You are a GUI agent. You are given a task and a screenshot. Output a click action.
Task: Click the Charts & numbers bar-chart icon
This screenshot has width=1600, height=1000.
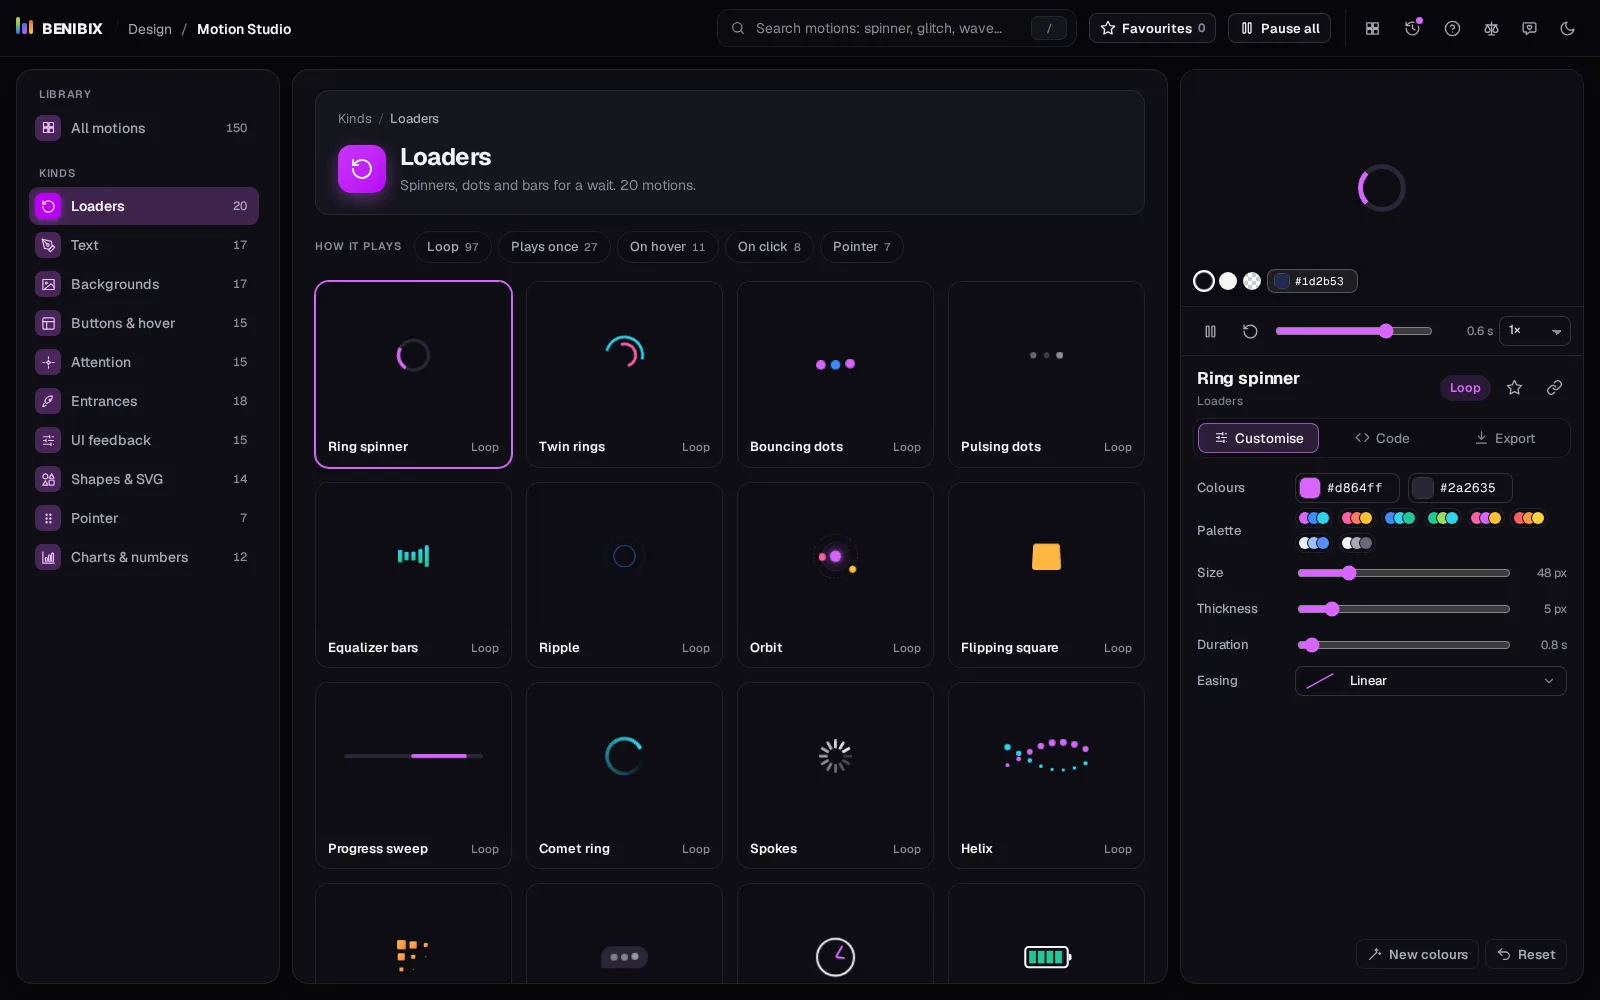(48, 557)
